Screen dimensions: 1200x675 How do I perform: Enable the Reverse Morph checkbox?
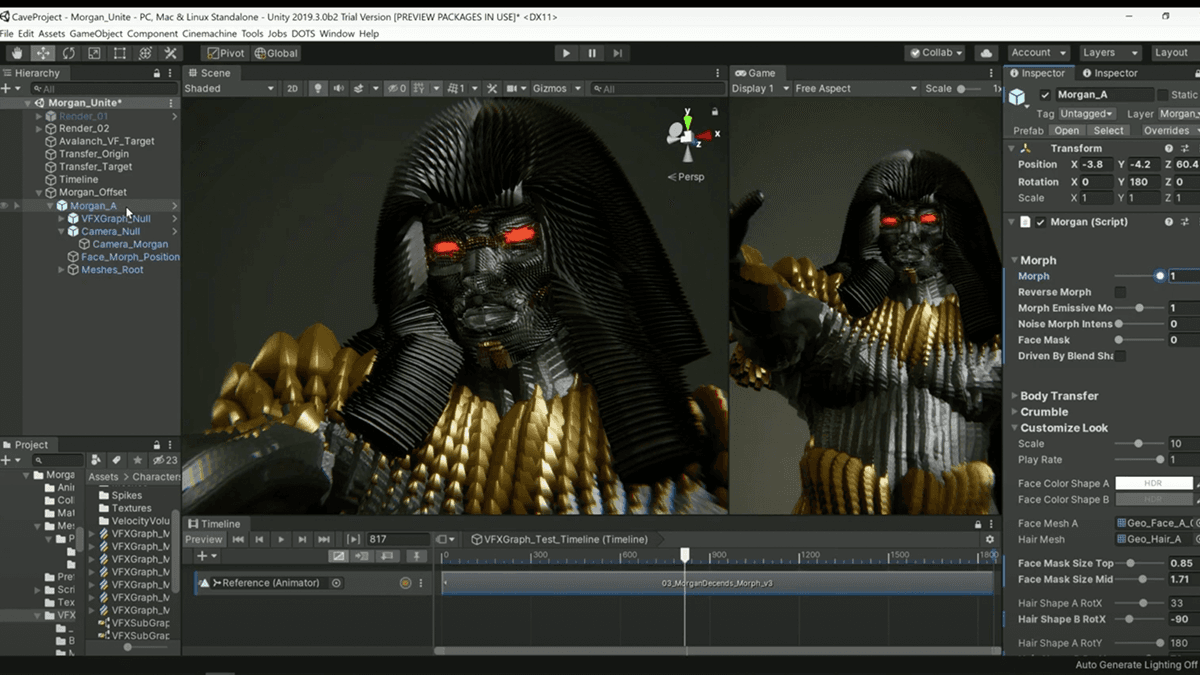pyautogui.click(x=1120, y=292)
